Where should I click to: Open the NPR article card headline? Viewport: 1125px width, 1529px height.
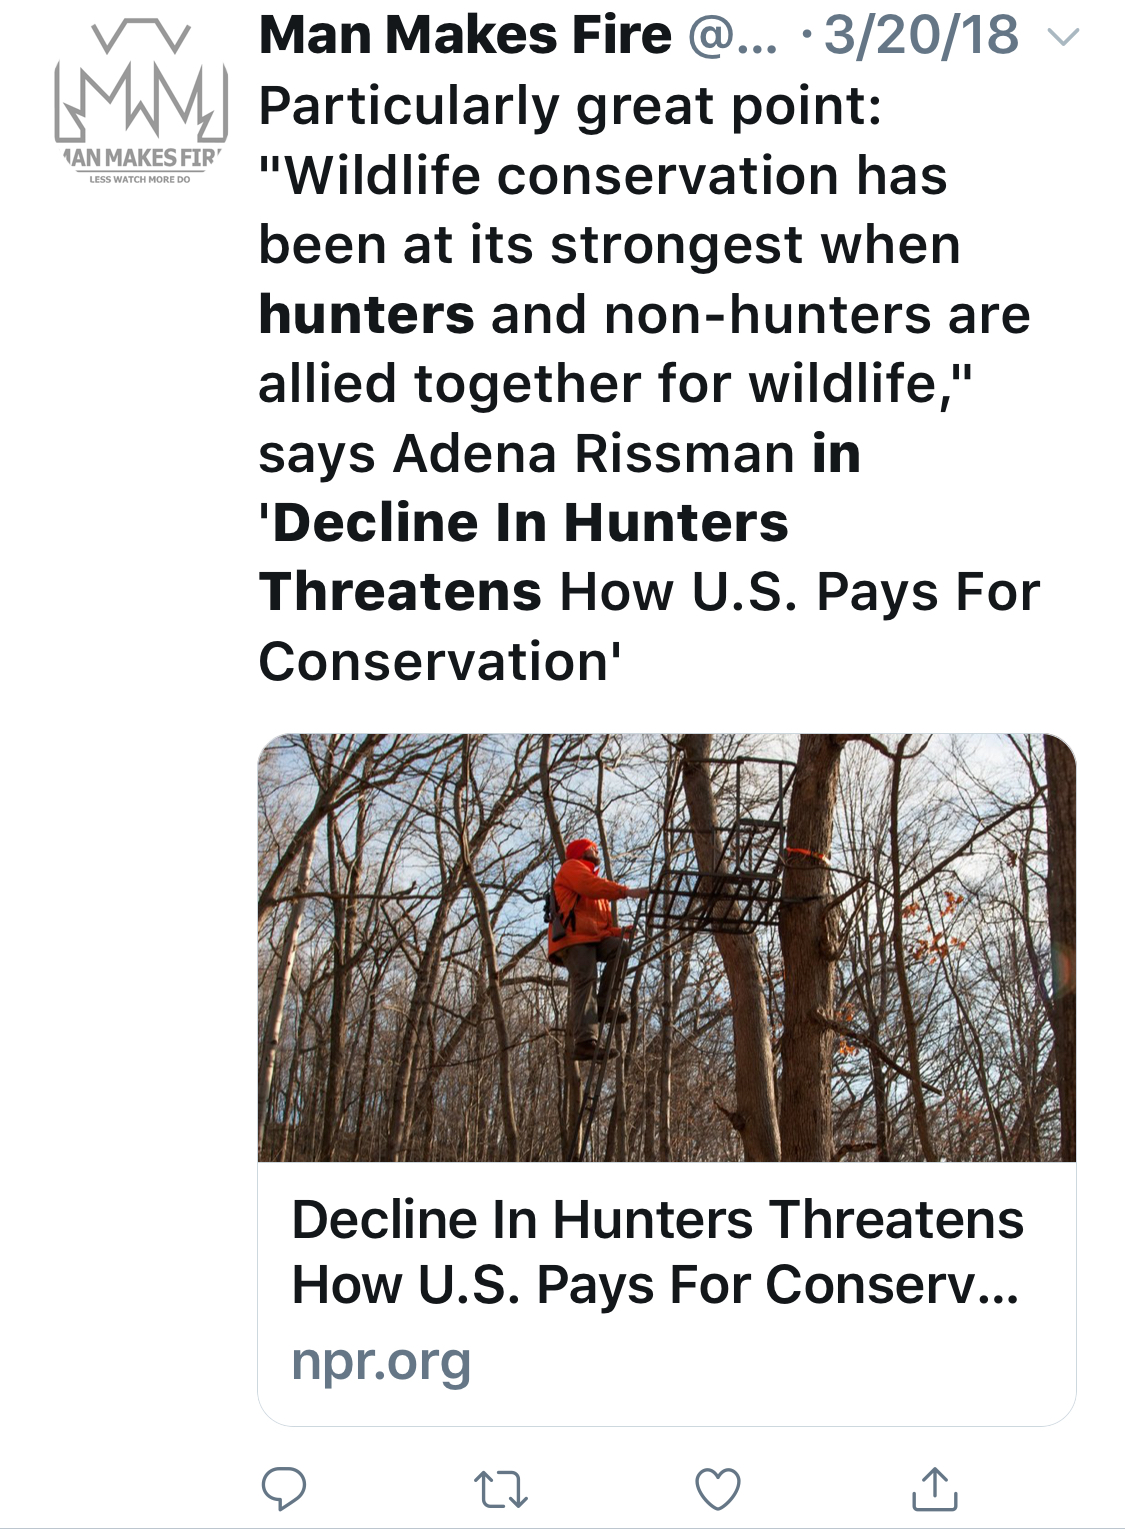[x=657, y=1251]
